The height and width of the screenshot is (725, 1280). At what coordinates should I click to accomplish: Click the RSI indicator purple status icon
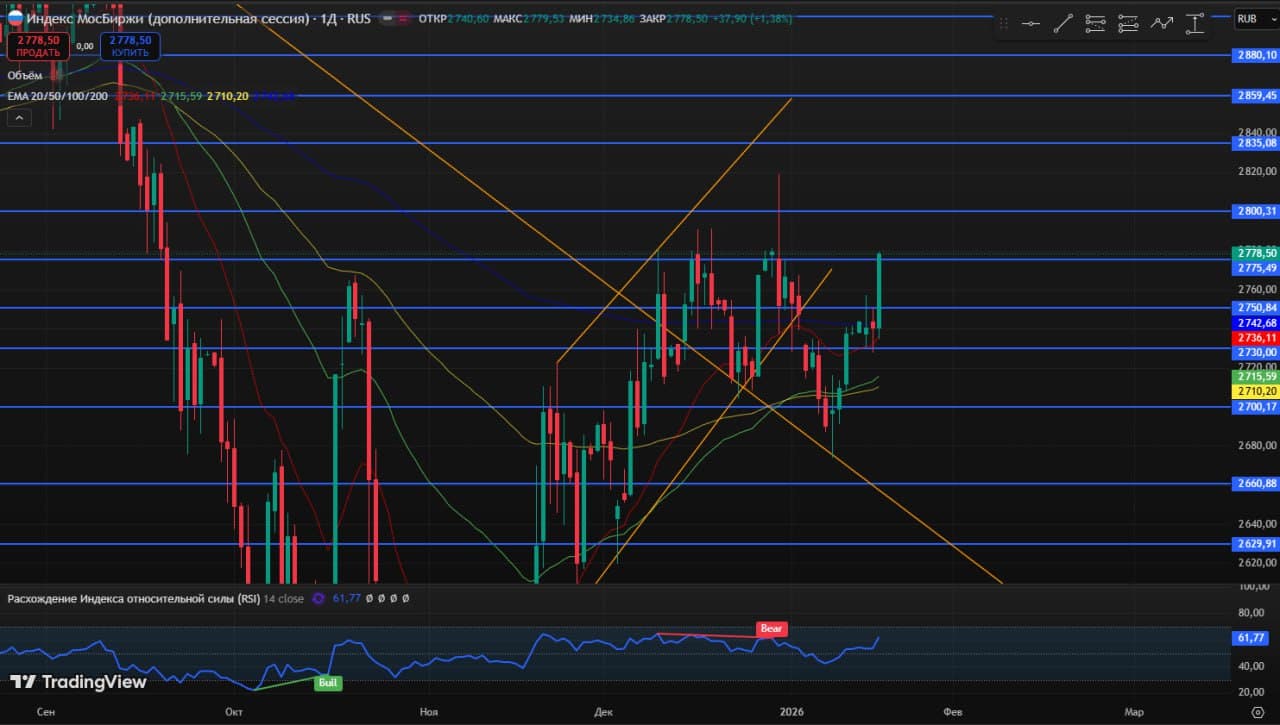tap(319, 598)
